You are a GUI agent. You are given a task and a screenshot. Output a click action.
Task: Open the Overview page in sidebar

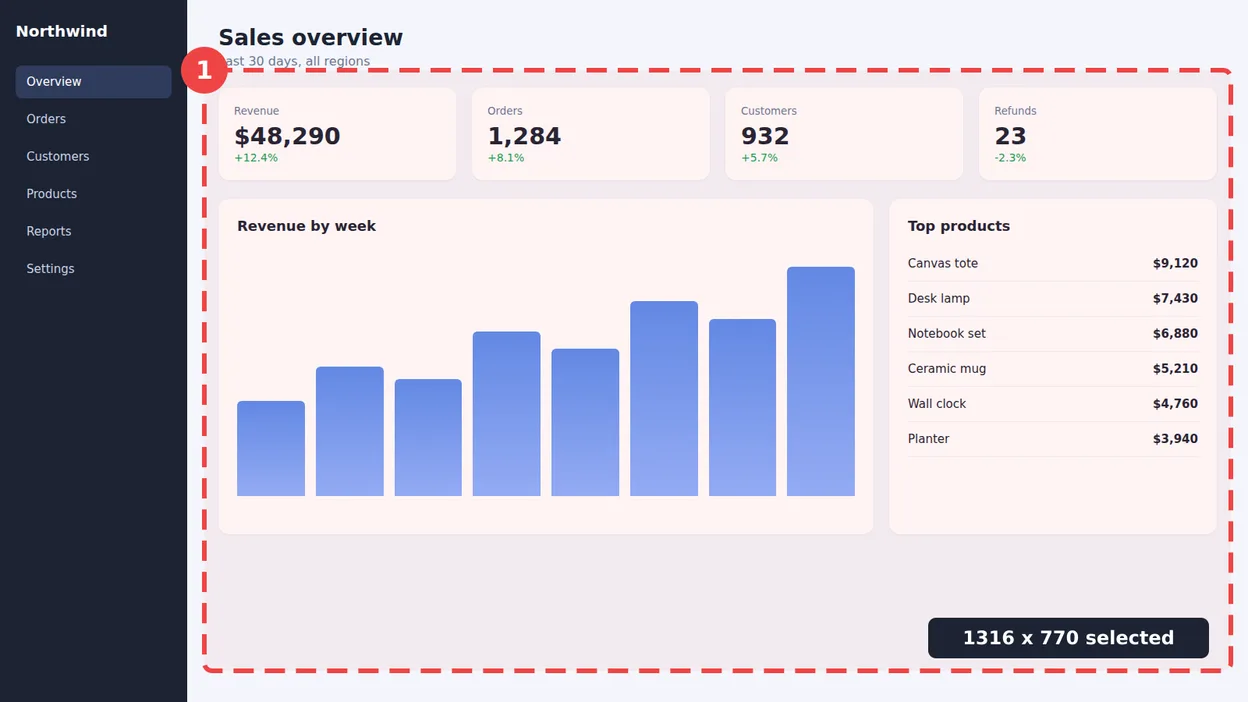pos(93,82)
